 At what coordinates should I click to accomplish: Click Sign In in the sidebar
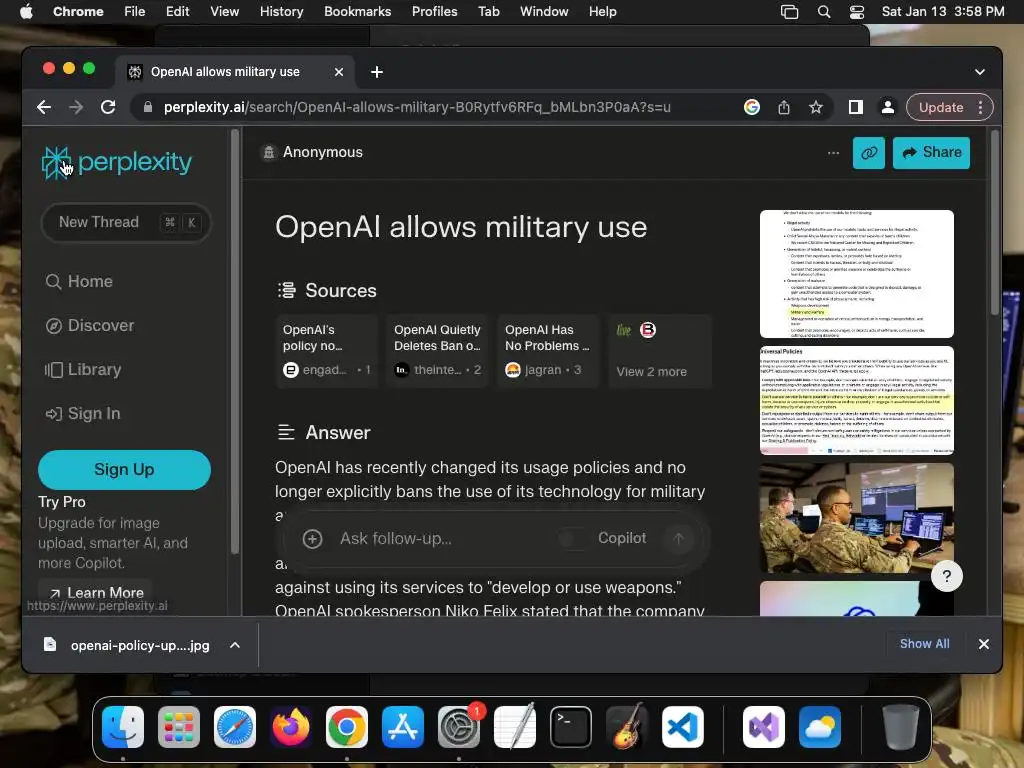coord(83,413)
